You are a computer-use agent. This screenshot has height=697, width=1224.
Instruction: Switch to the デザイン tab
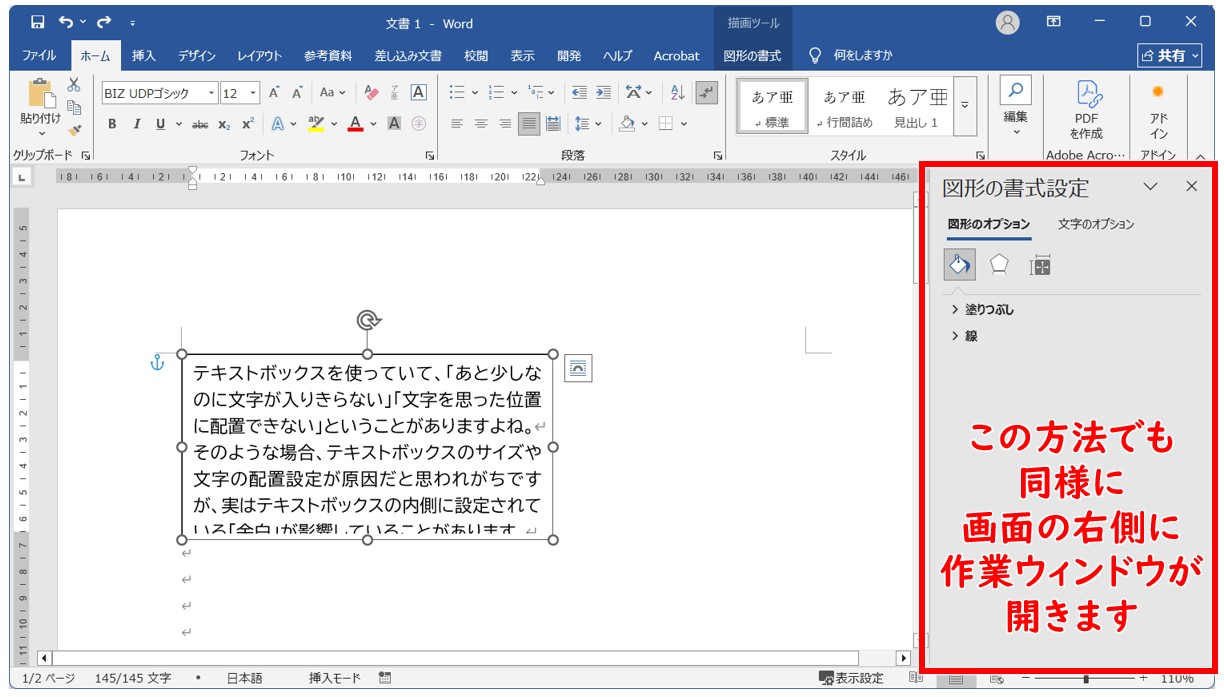click(197, 56)
